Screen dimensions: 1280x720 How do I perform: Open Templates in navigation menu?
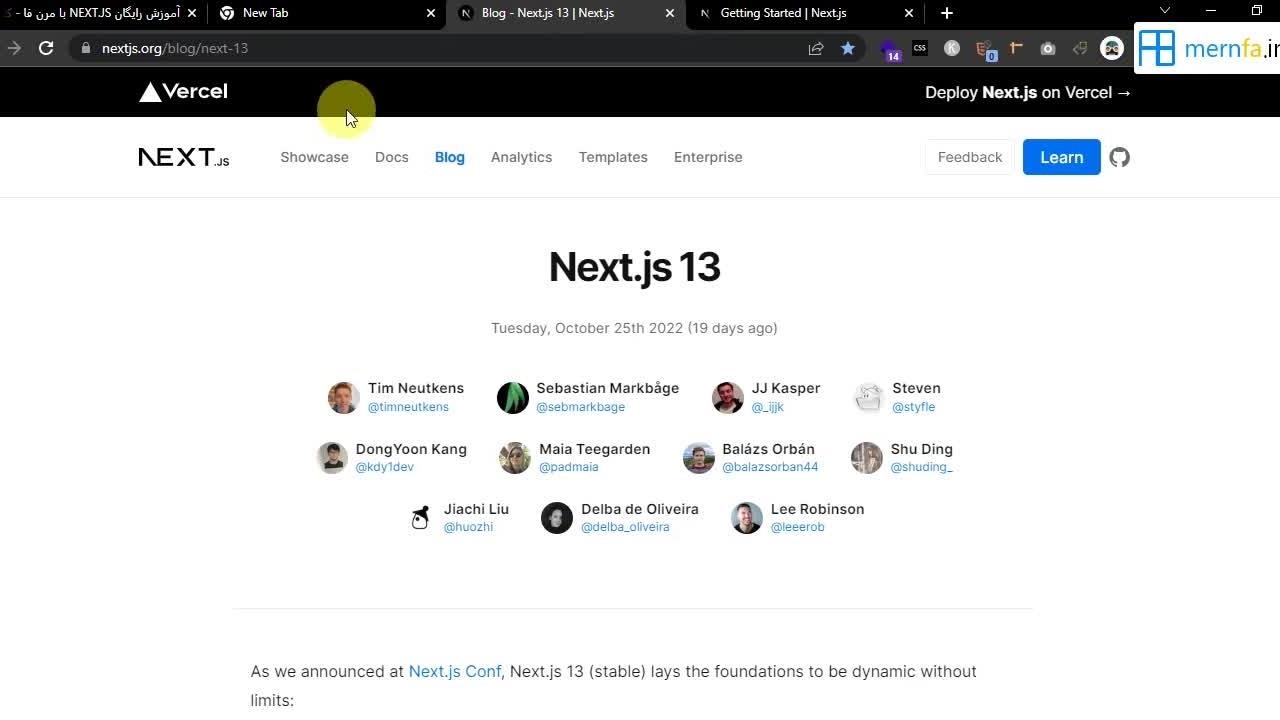[x=613, y=157]
